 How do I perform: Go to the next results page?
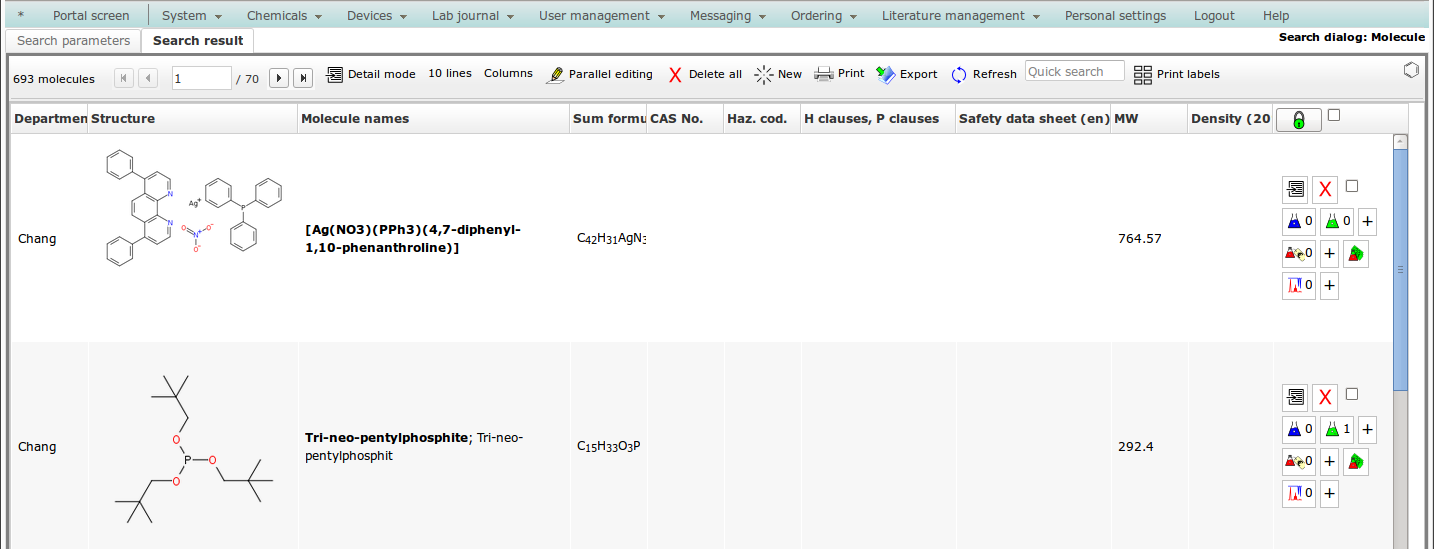point(279,78)
